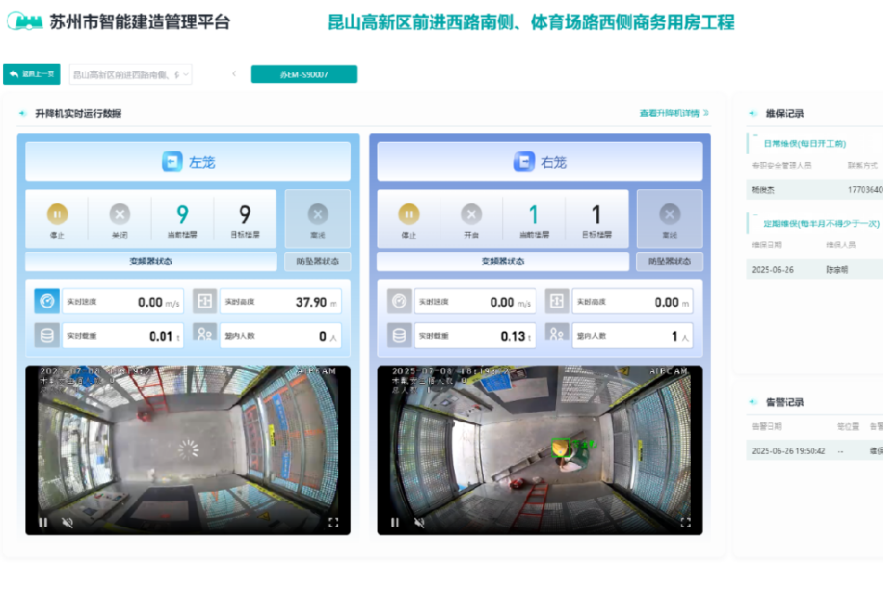
Task: Open the project selection dropdown
Action: (130, 74)
